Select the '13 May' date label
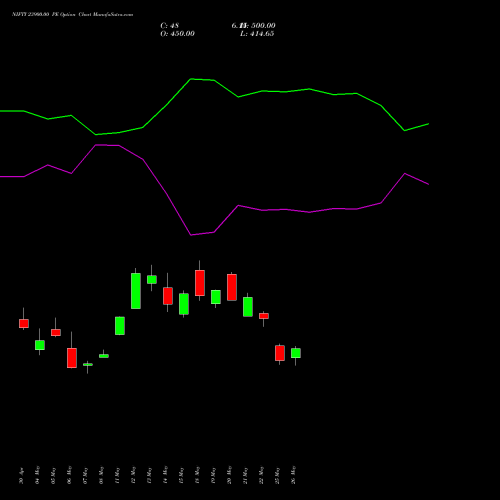The image size is (500, 500). [x=150, y=476]
